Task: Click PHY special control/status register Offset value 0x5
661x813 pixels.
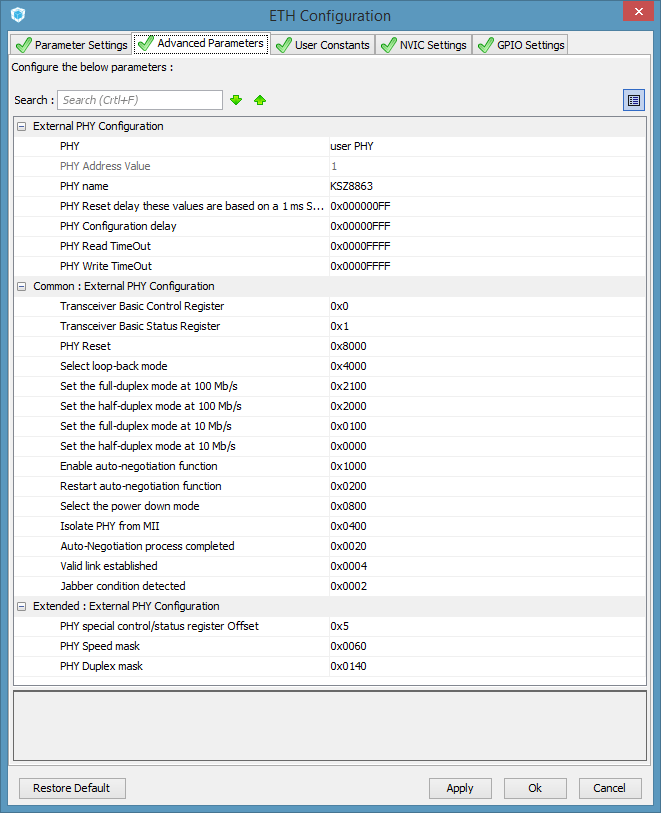Action: point(340,626)
